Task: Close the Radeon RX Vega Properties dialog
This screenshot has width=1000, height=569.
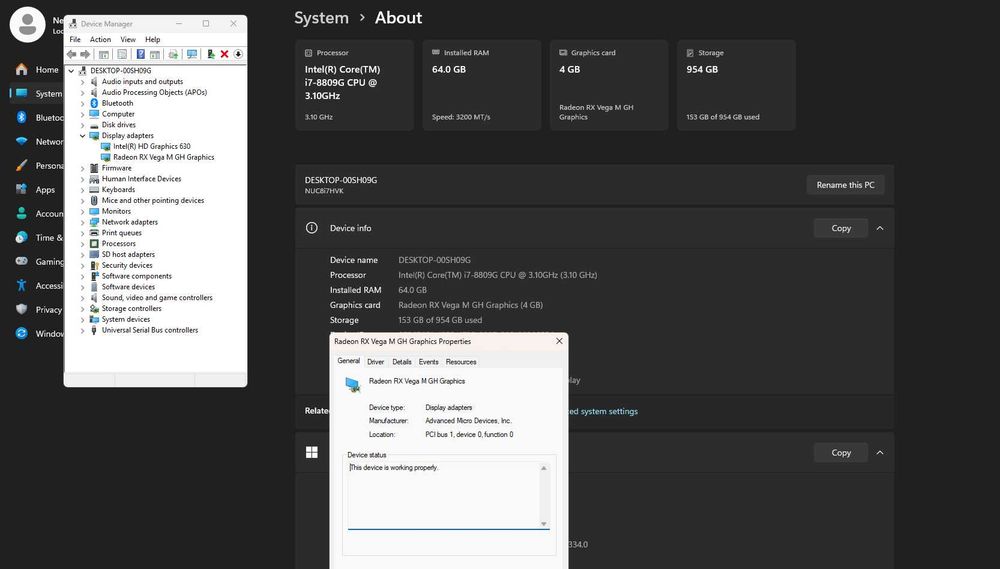Action: tap(559, 341)
